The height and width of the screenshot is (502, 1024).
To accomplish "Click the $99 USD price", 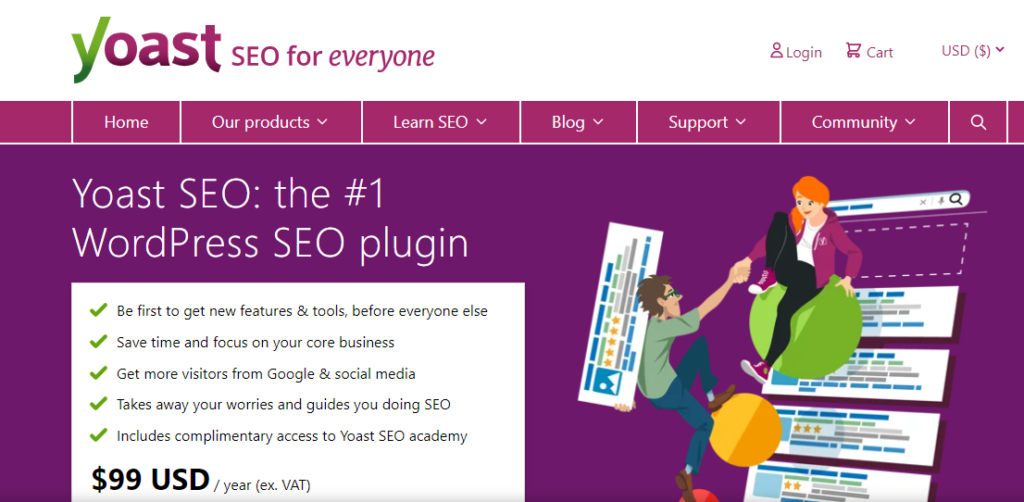I will click(x=150, y=480).
